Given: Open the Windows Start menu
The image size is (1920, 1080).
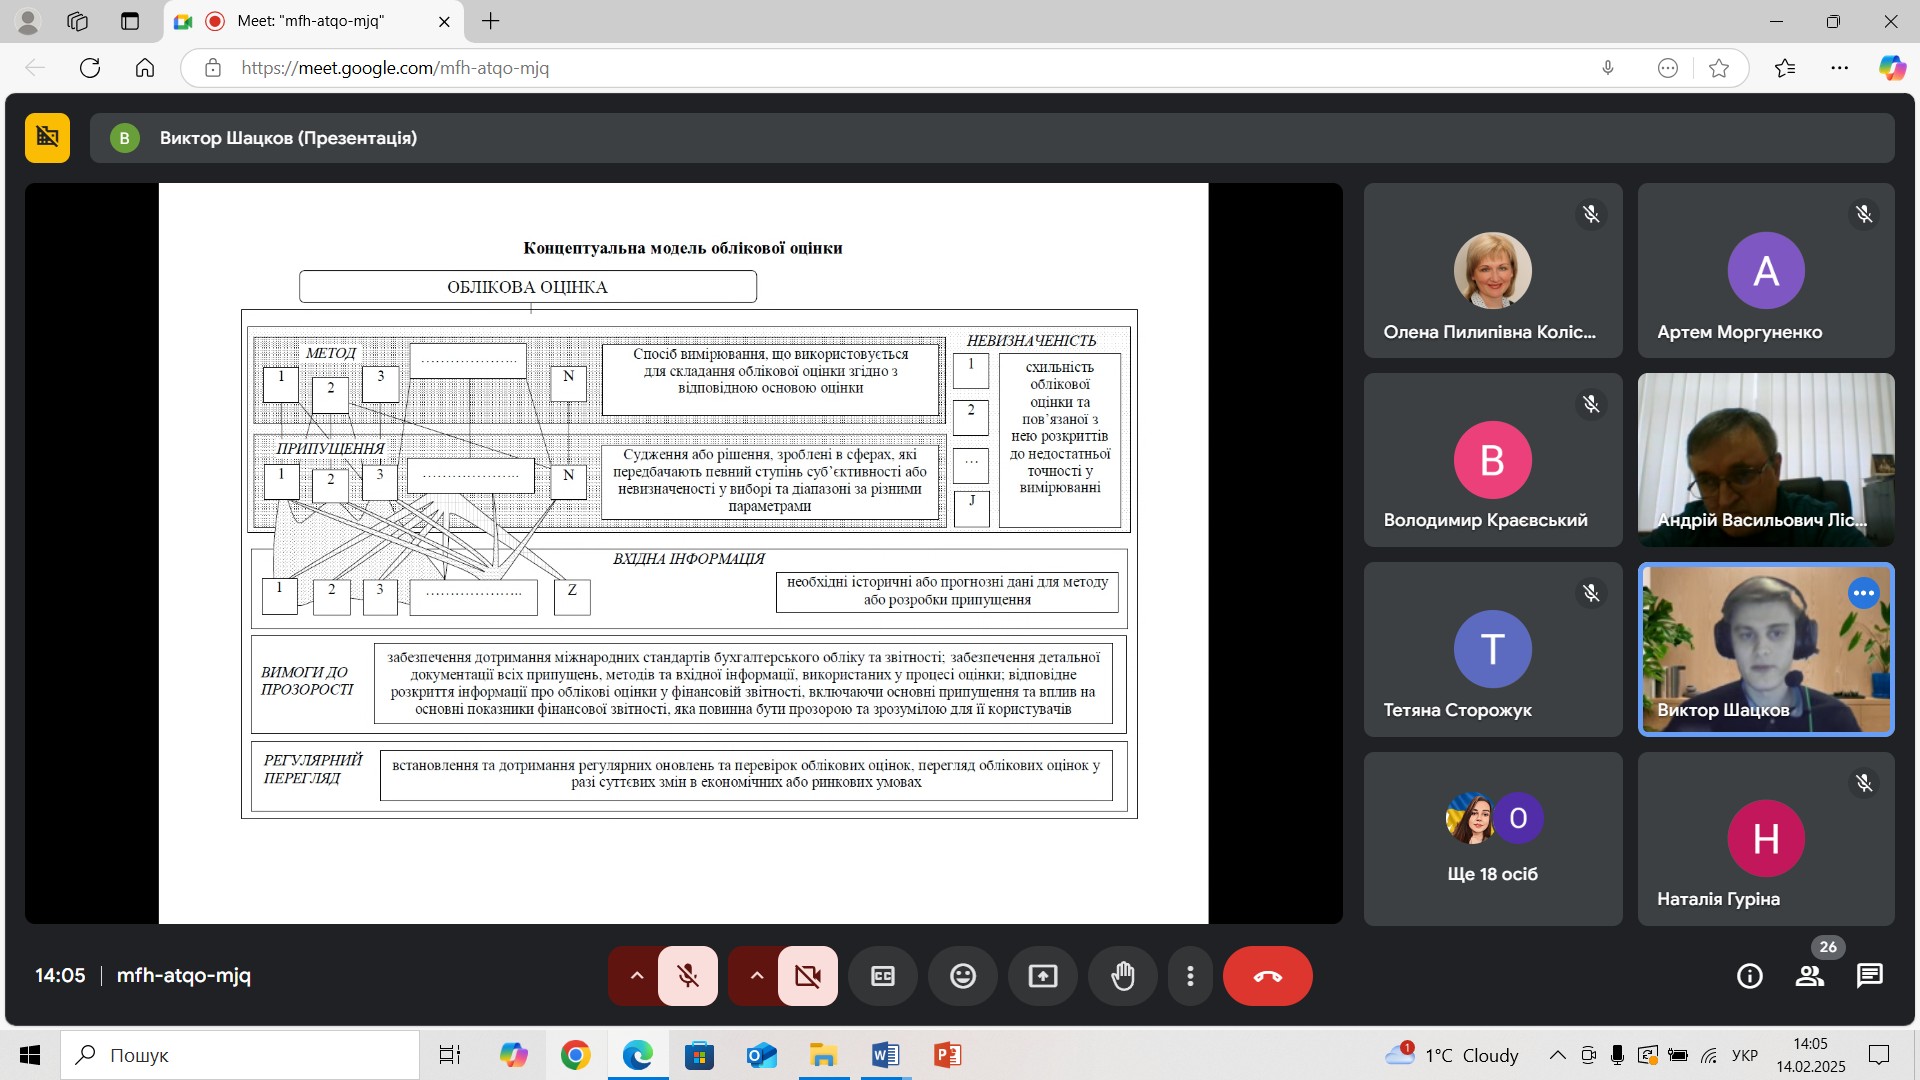Looking at the screenshot, I should (x=30, y=1055).
